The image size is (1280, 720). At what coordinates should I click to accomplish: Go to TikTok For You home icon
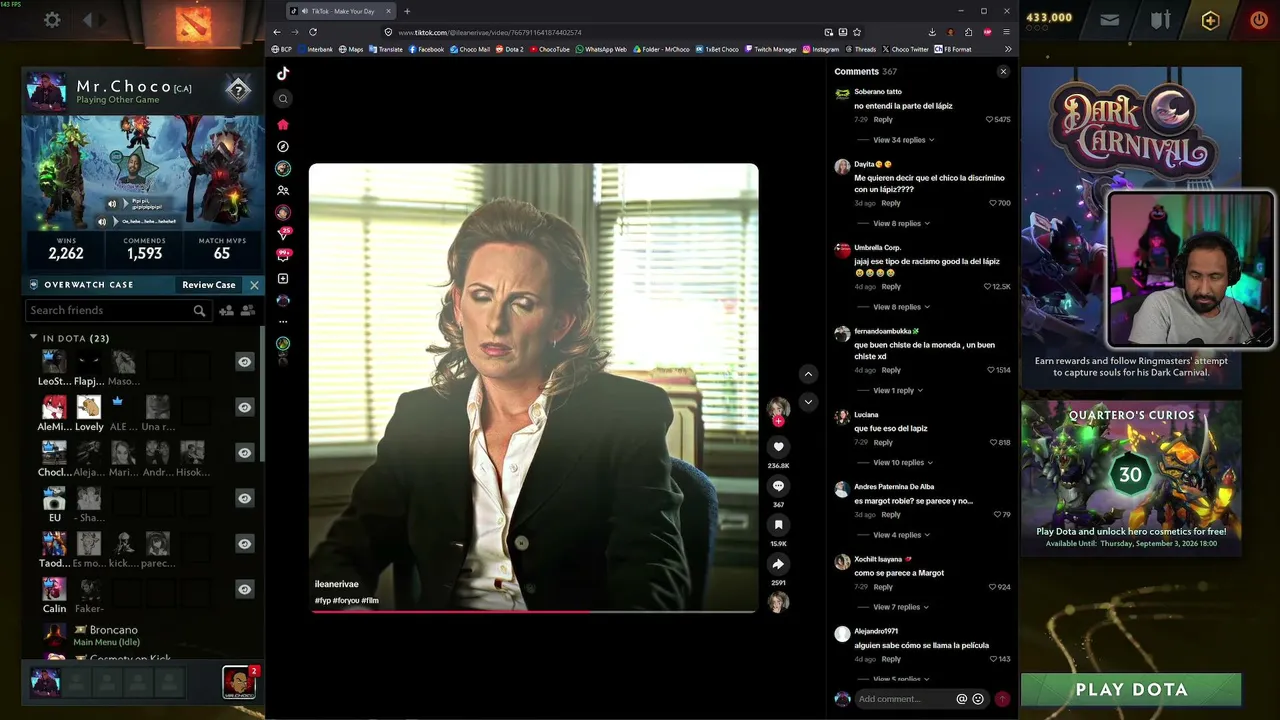pyautogui.click(x=283, y=124)
